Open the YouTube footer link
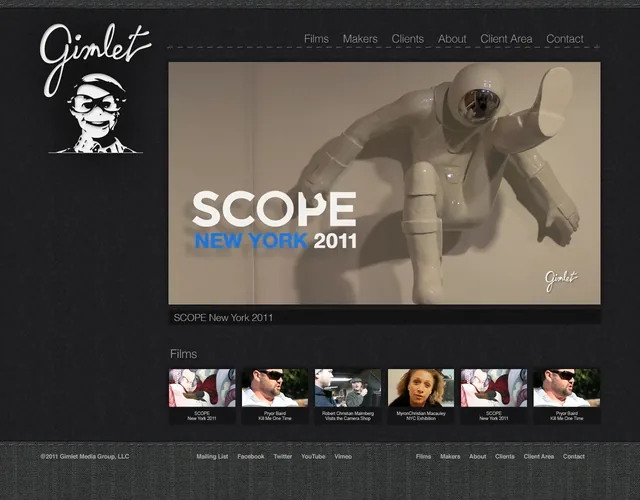Screen dimensions: 640x500 pyautogui.click(x=313, y=456)
